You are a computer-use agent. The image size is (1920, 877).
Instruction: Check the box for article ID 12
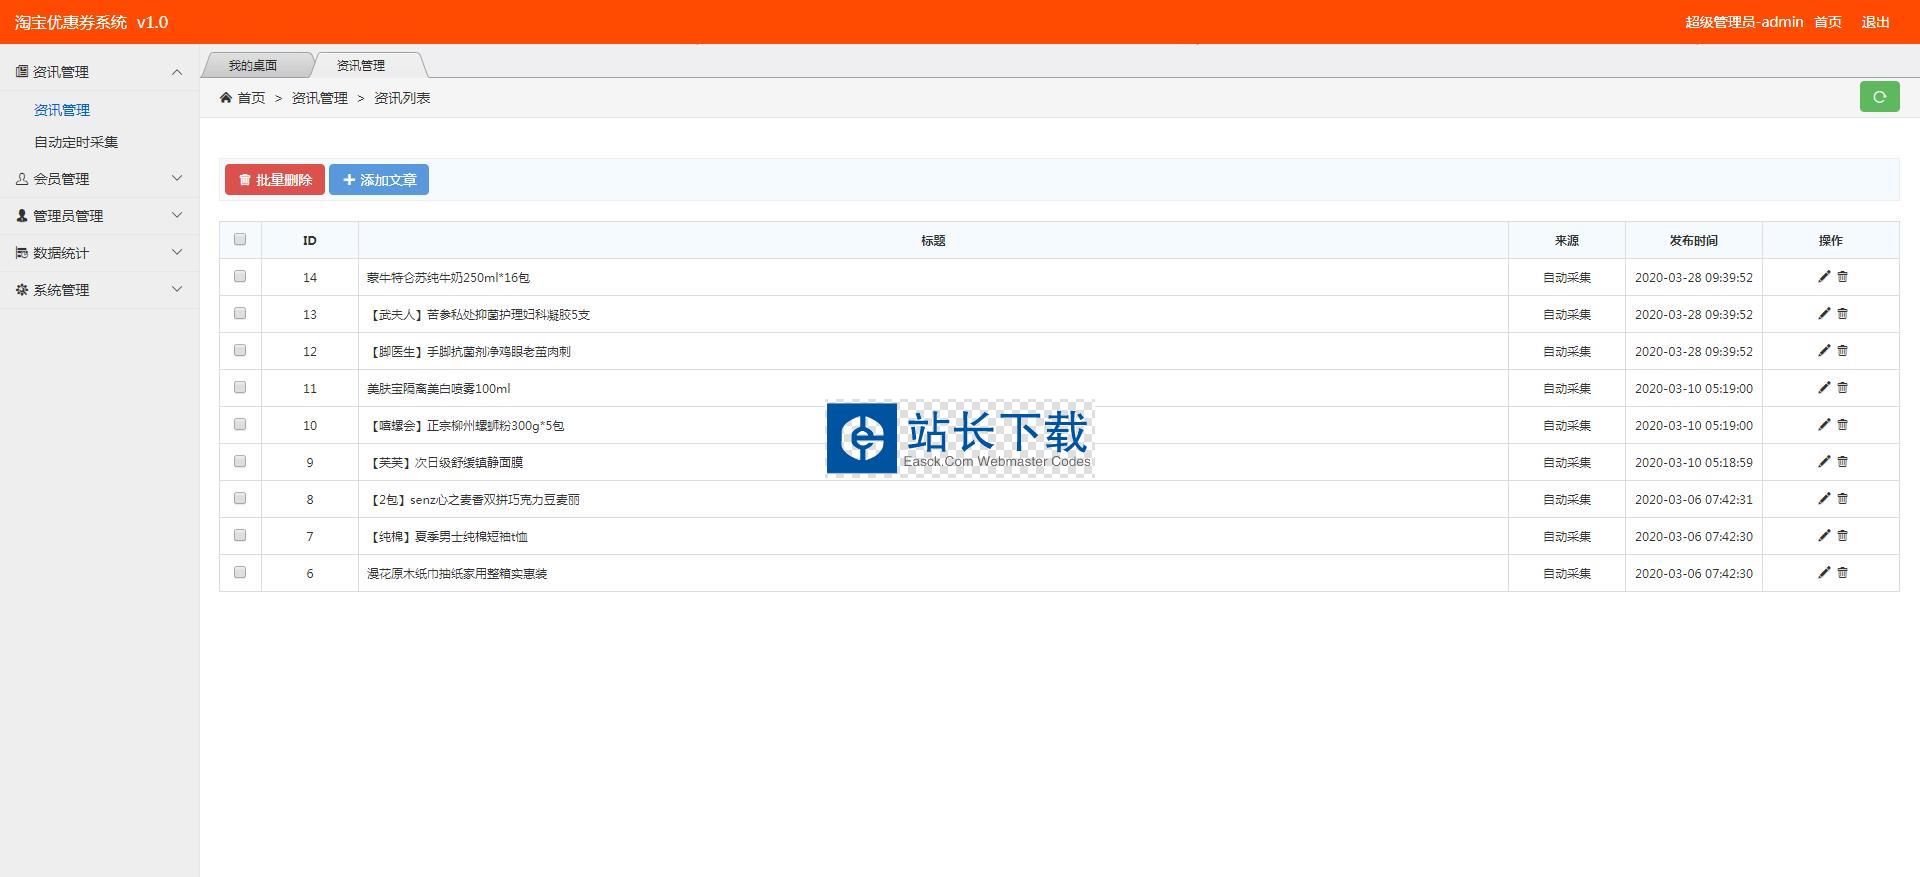pyautogui.click(x=240, y=350)
